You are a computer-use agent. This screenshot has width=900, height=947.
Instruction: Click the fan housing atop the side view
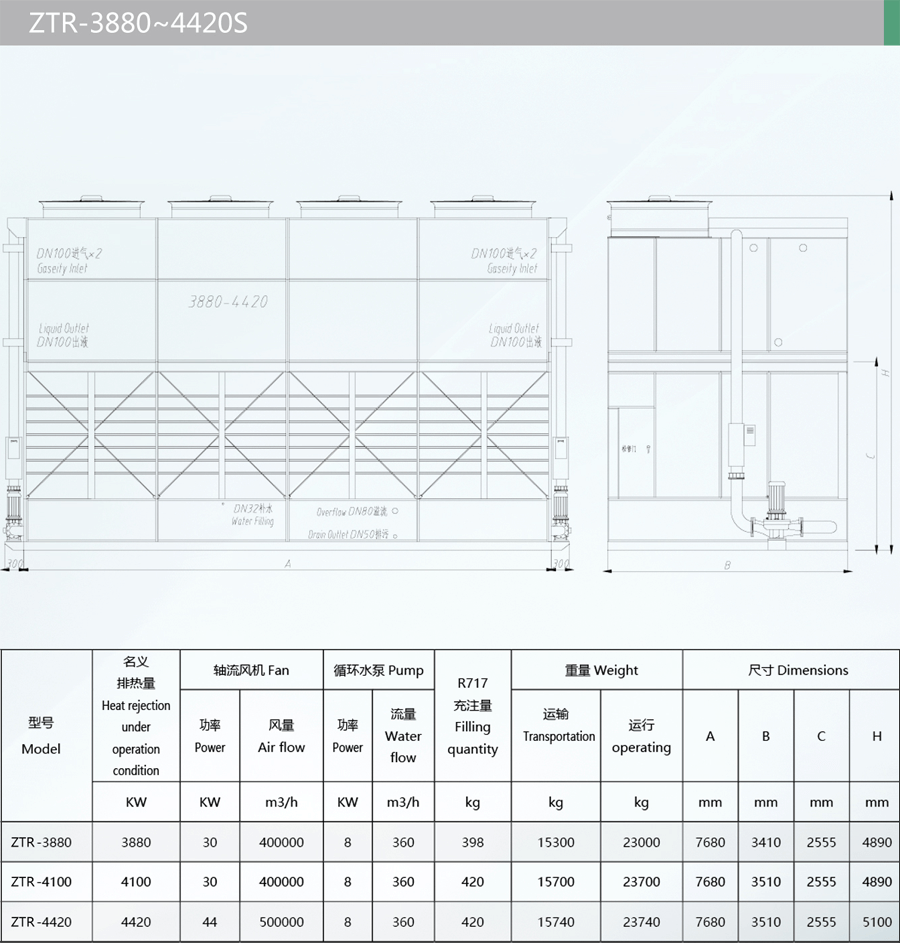660,217
